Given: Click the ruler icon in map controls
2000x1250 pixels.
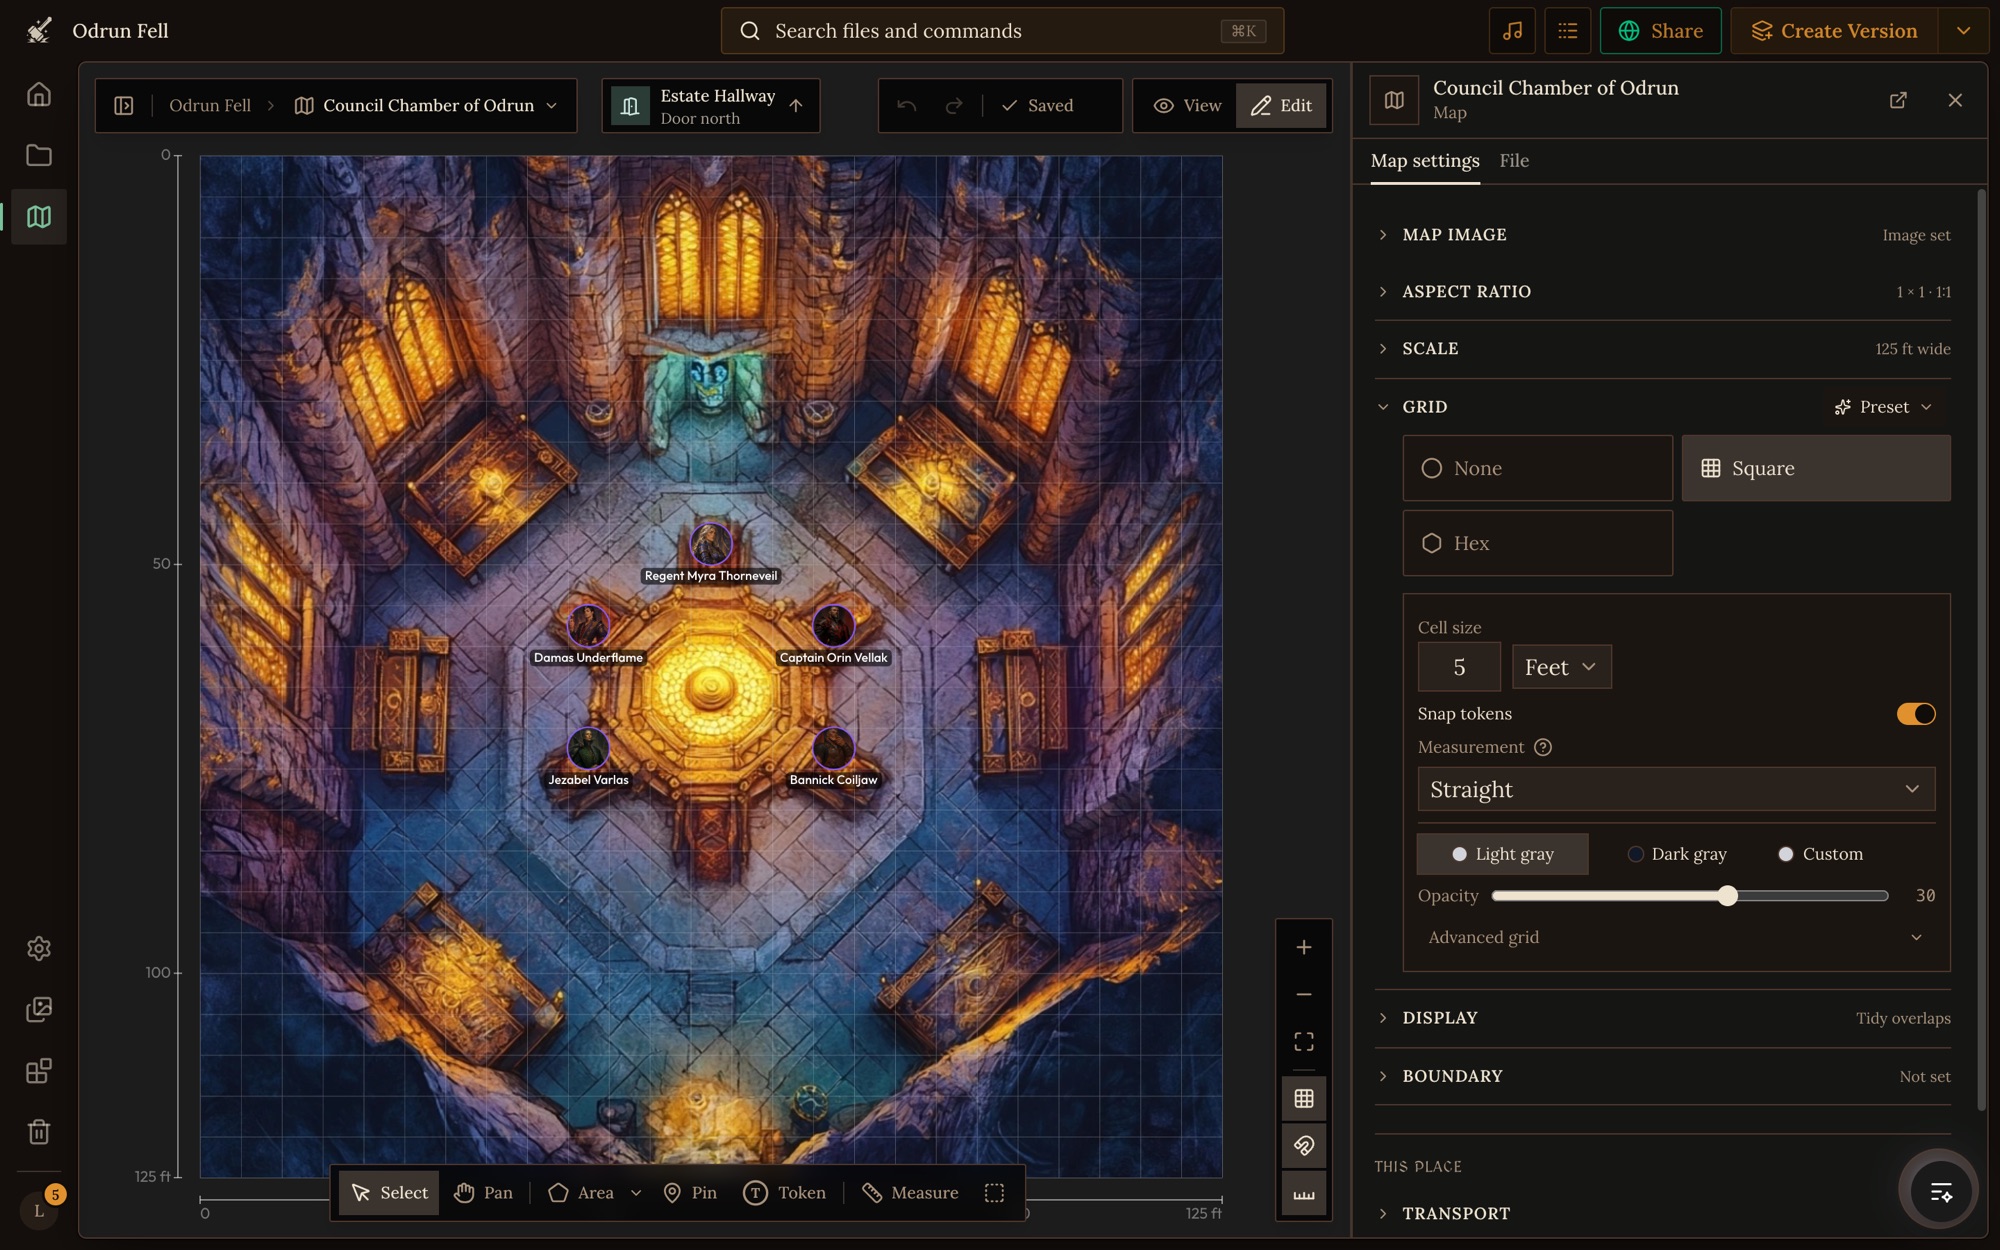Looking at the screenshot, I should tap(1304, 1194).
